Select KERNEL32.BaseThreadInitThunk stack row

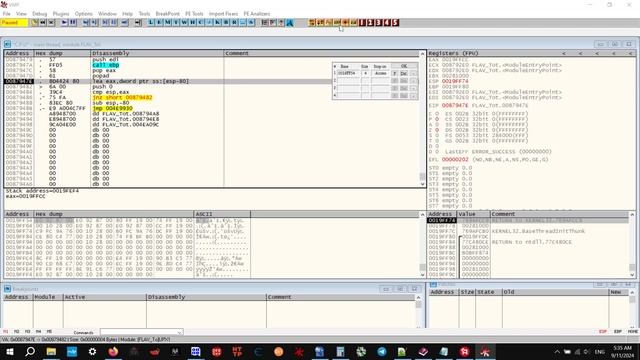tap(528, 231)
